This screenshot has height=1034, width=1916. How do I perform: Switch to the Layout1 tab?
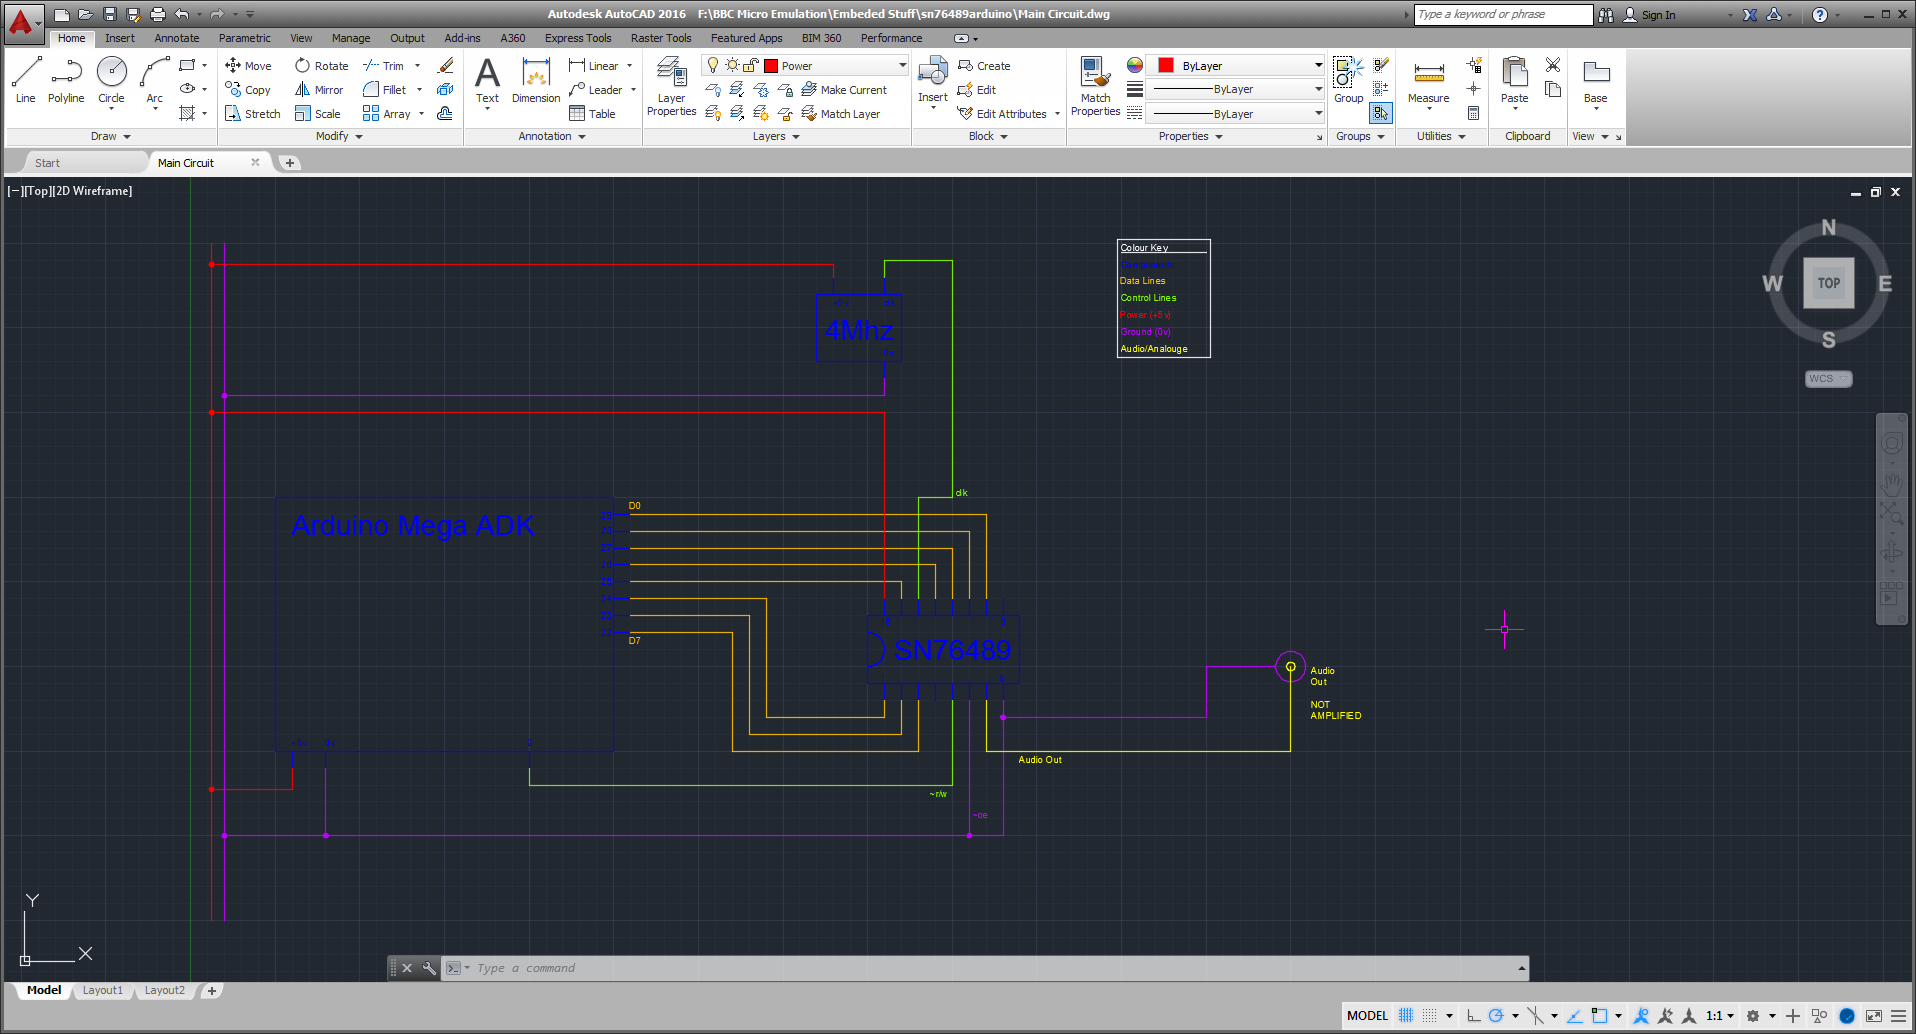click(x=103, y=990)
